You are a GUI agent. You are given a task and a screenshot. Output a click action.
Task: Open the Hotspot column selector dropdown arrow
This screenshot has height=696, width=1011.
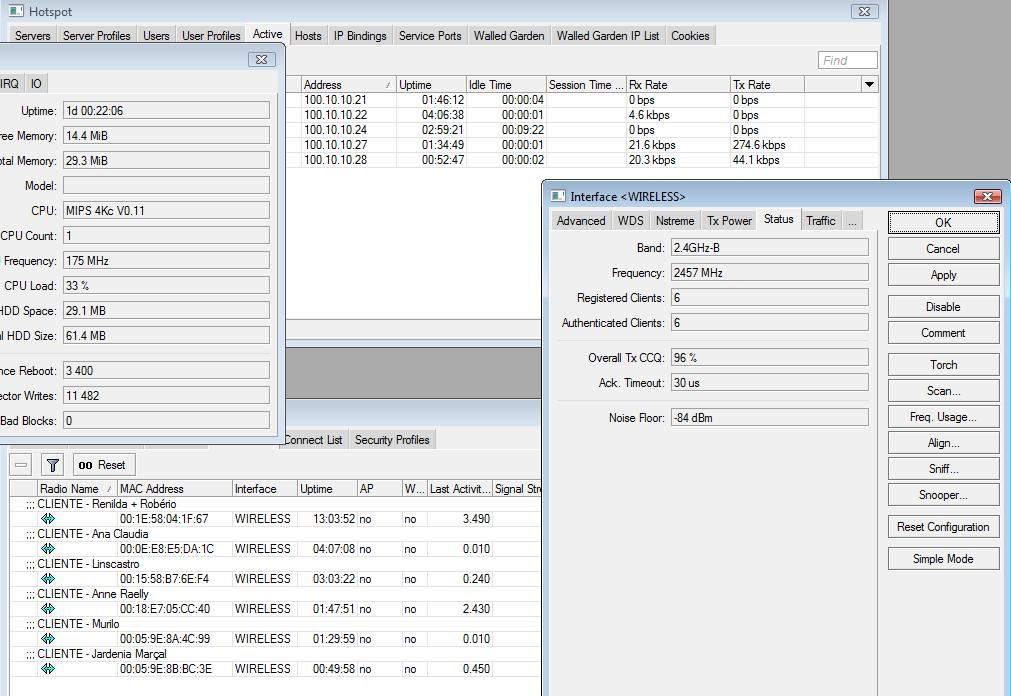pos(869,85)
